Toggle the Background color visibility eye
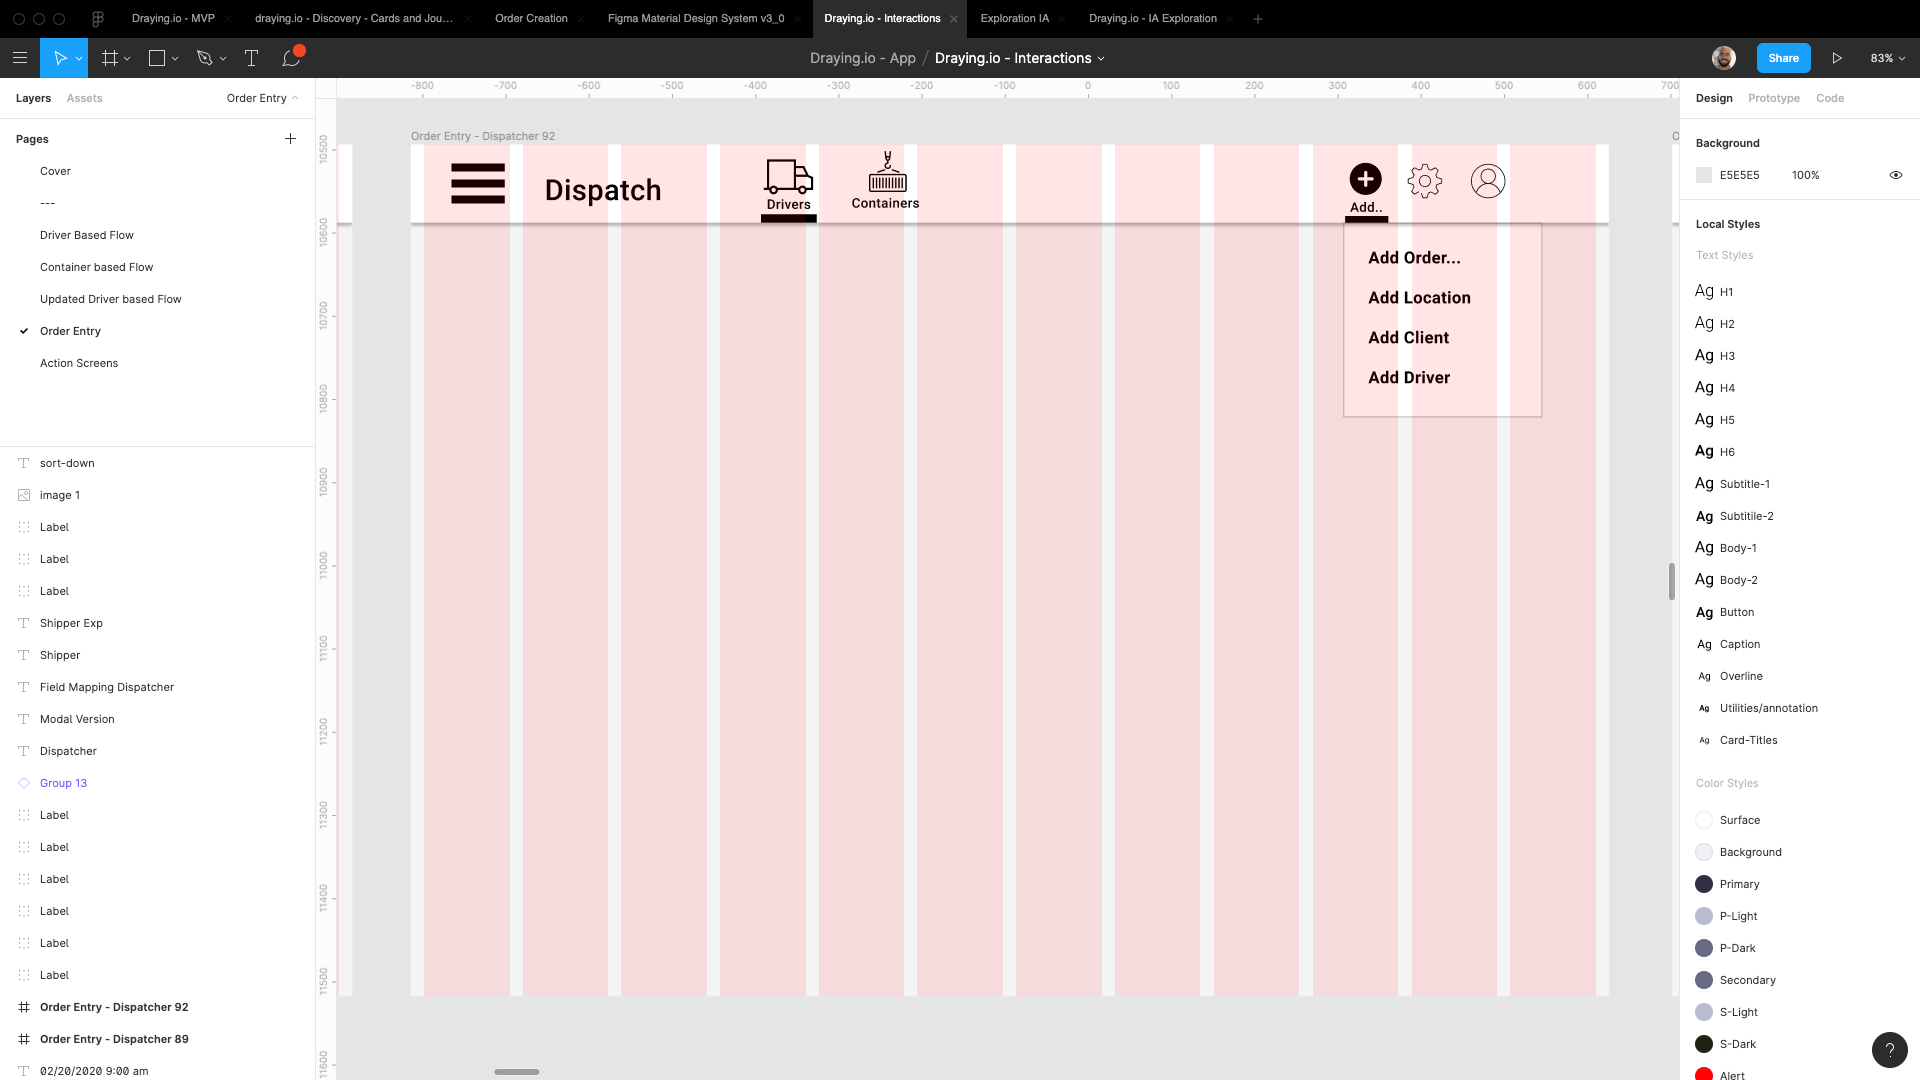The image size is (1920, 1080). click(1895, 175)
